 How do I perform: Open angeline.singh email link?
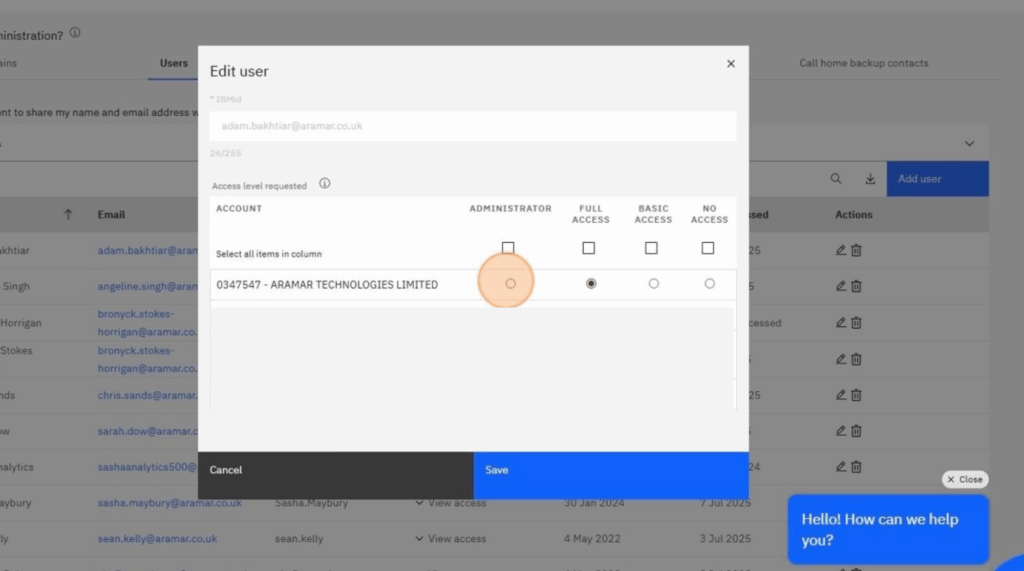coord(148,286)
